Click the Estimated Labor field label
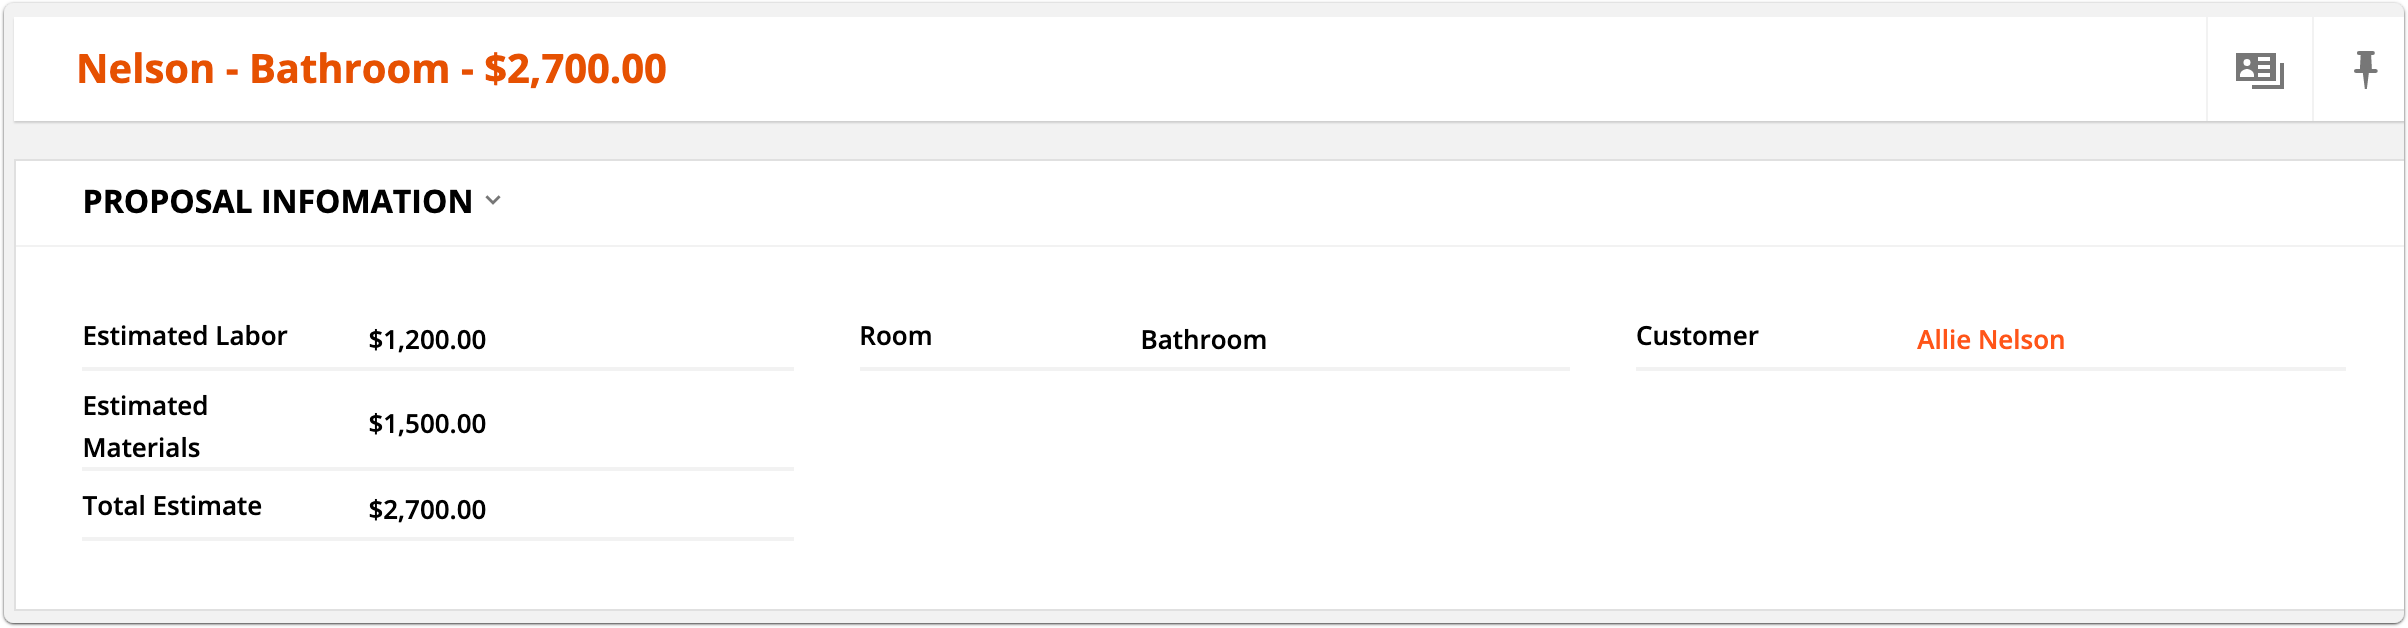 click(185, 336)
